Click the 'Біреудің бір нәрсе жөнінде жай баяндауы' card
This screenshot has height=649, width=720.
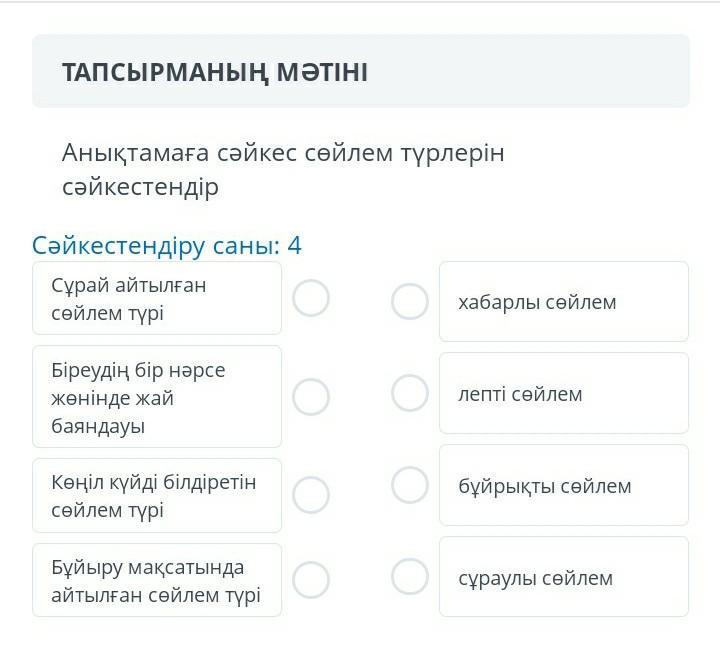point(157,397)
